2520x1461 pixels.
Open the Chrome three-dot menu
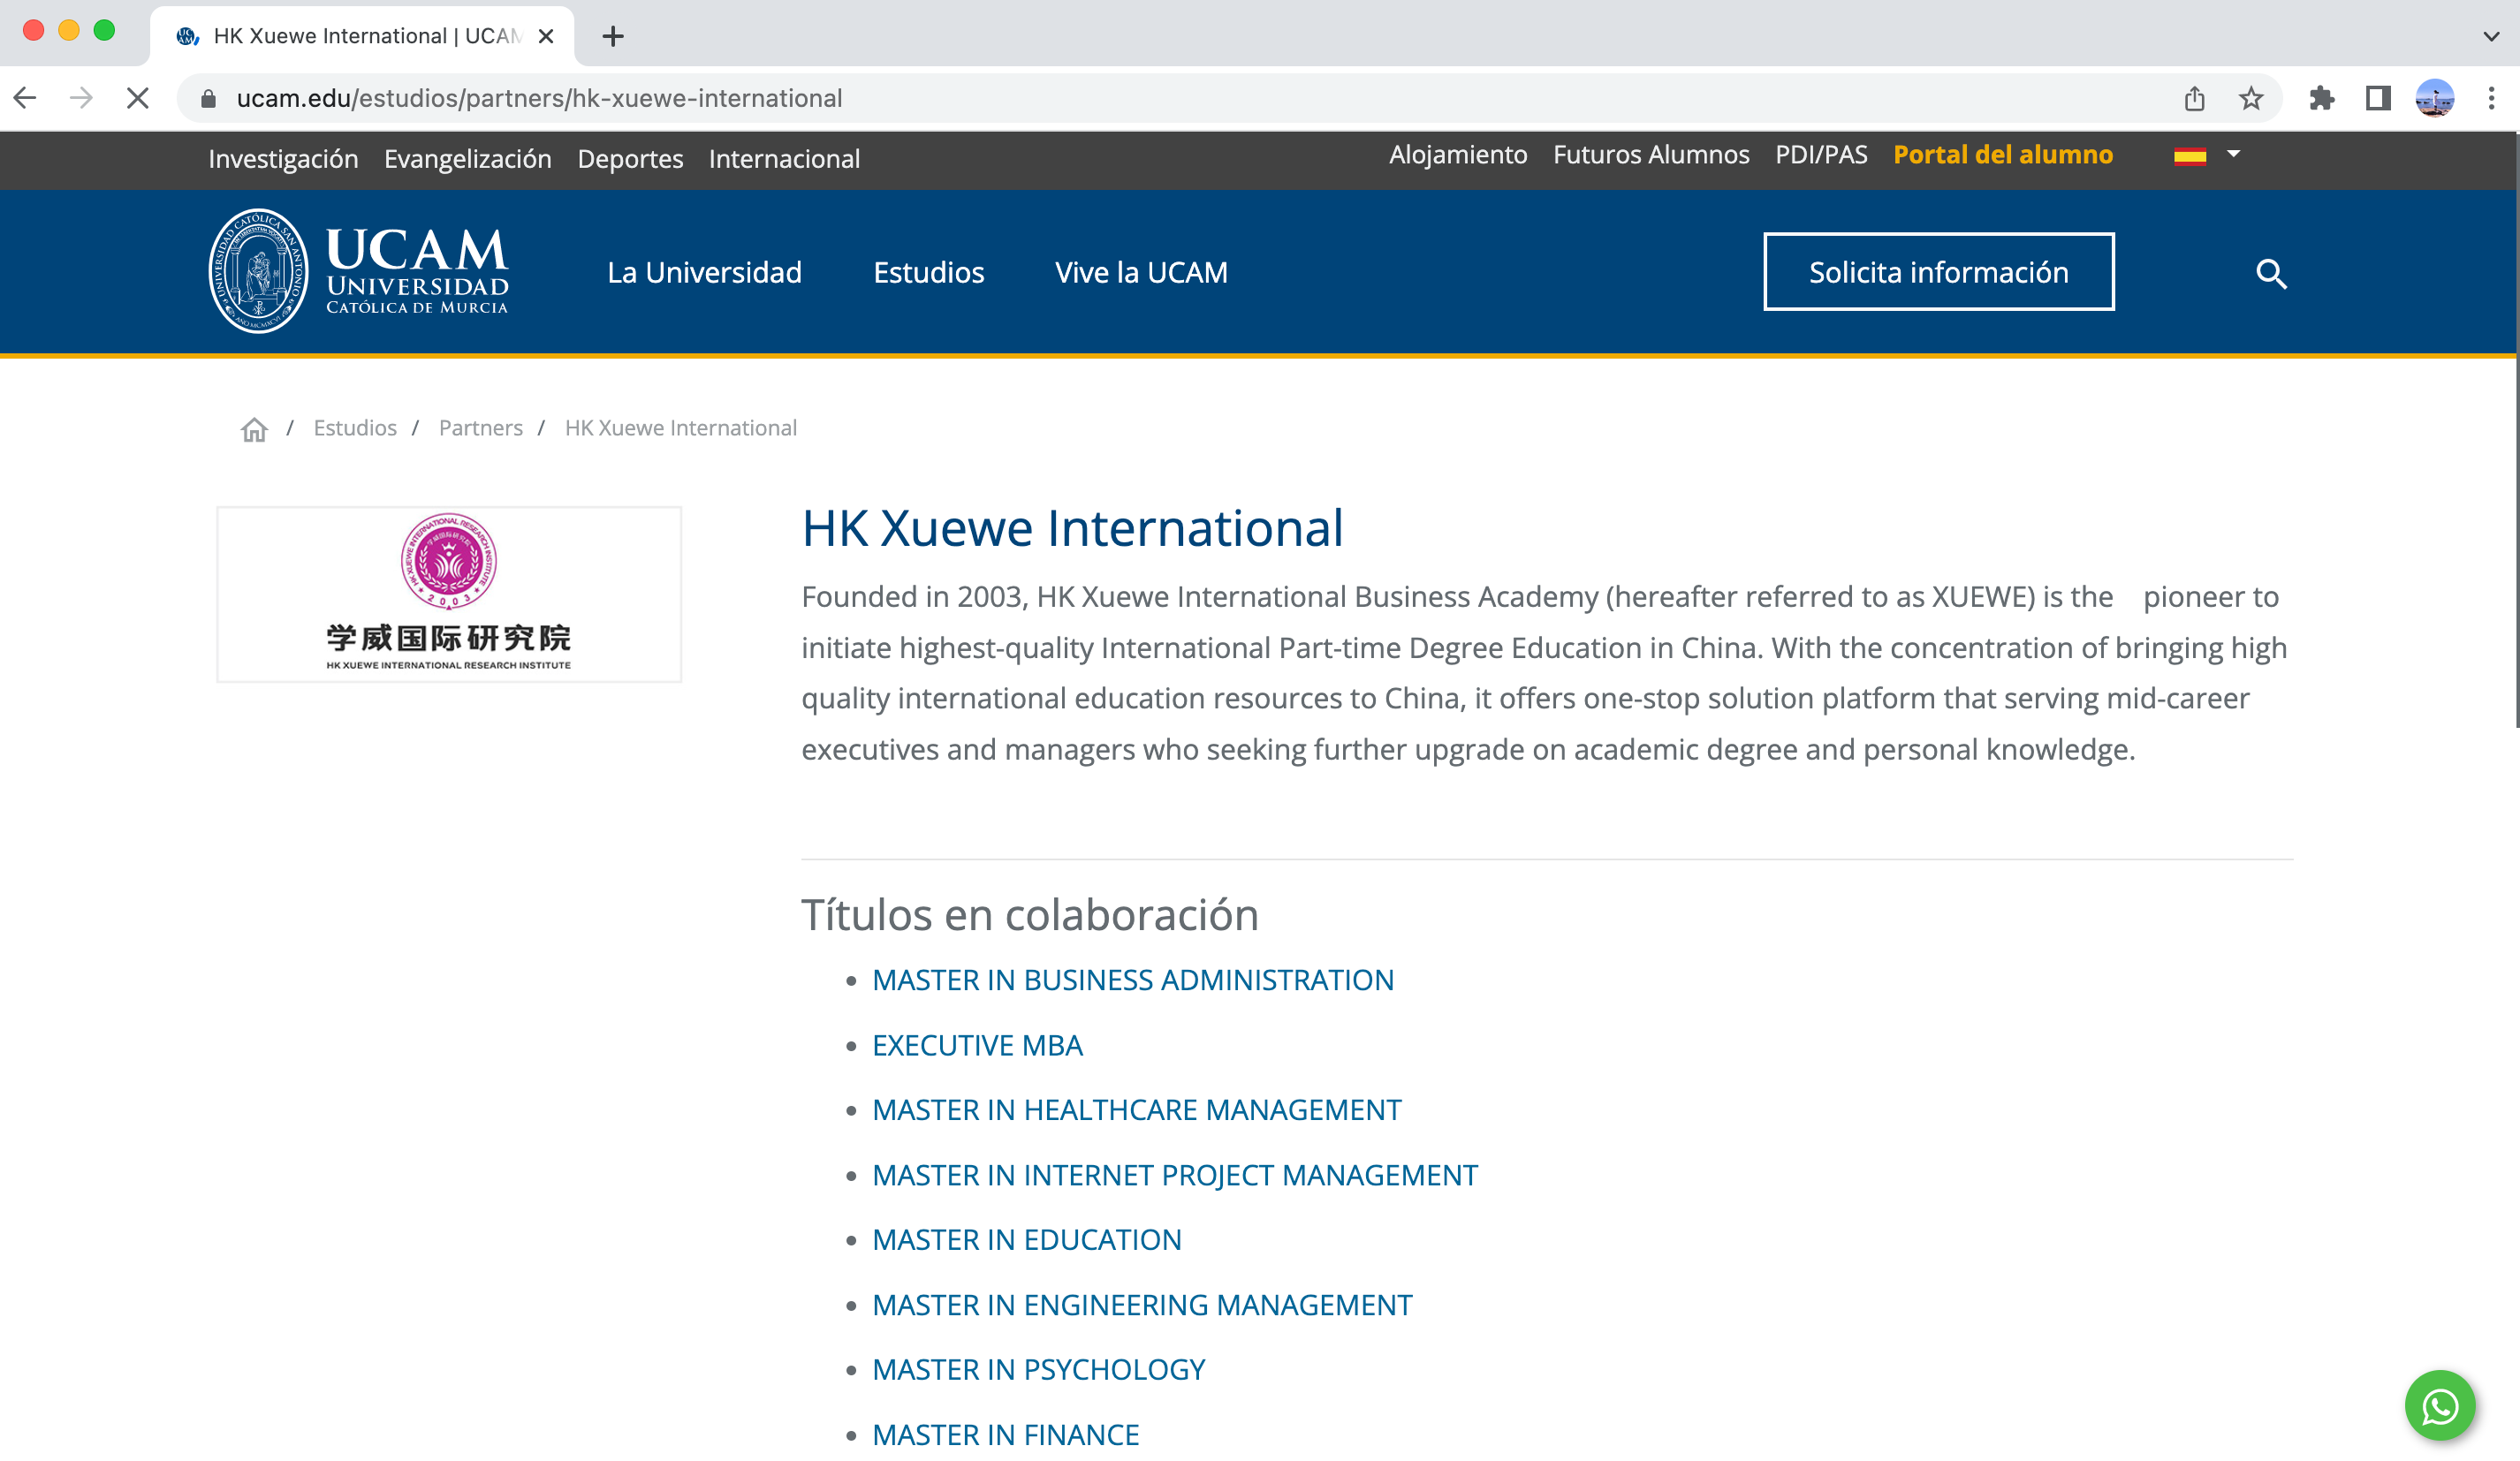pos(2491,98)
